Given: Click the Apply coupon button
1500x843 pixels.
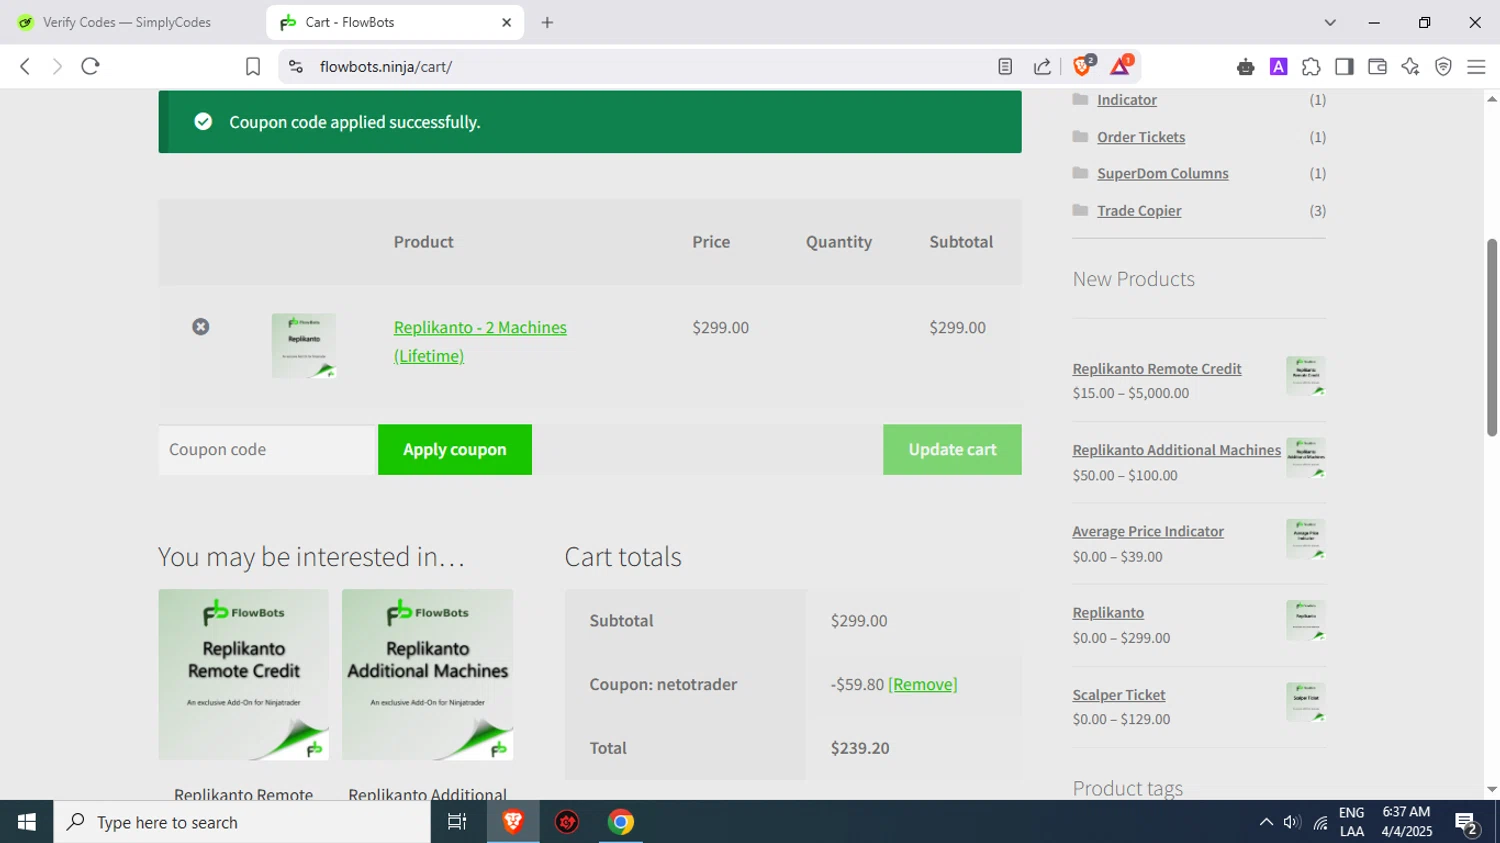Looking at the screenshot, I should coord(455,450).
